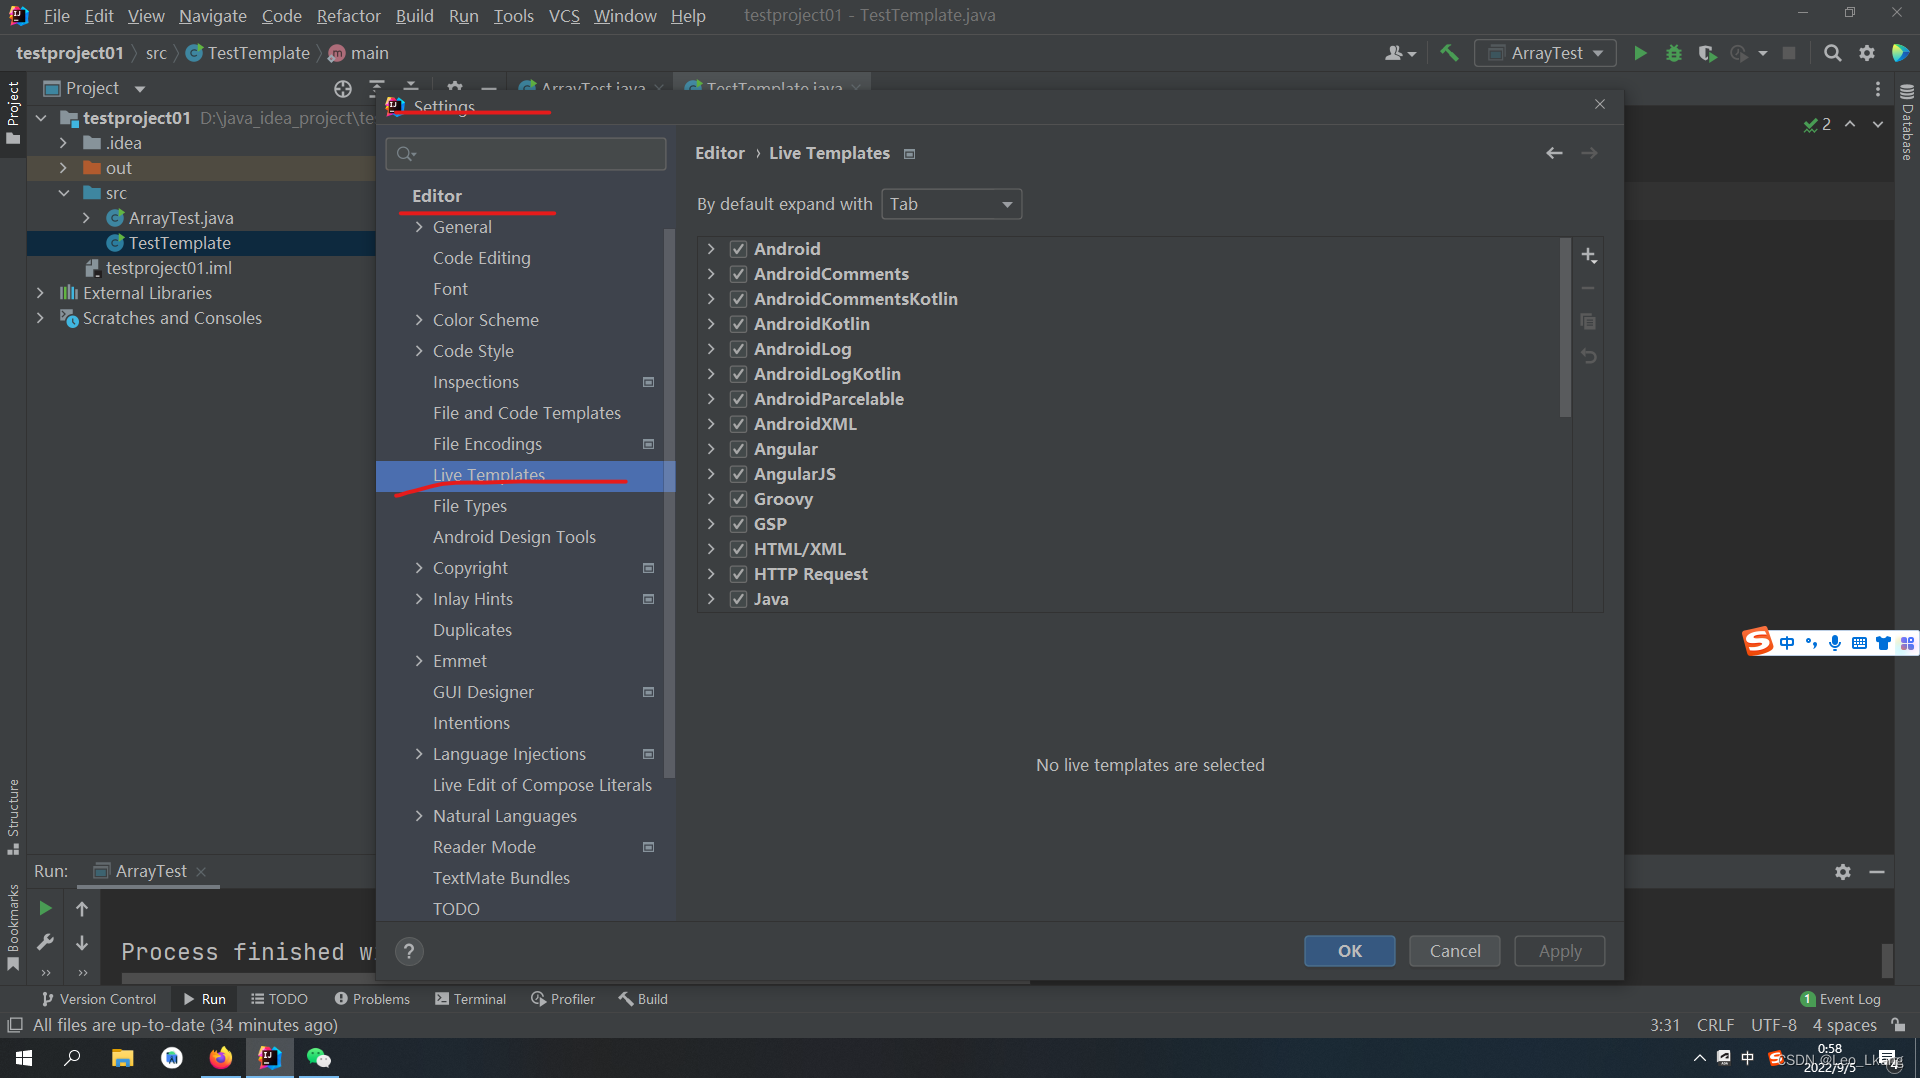Expand External Libraries in Project tree
The image size is (1920, 1078).
coord(40,293)
